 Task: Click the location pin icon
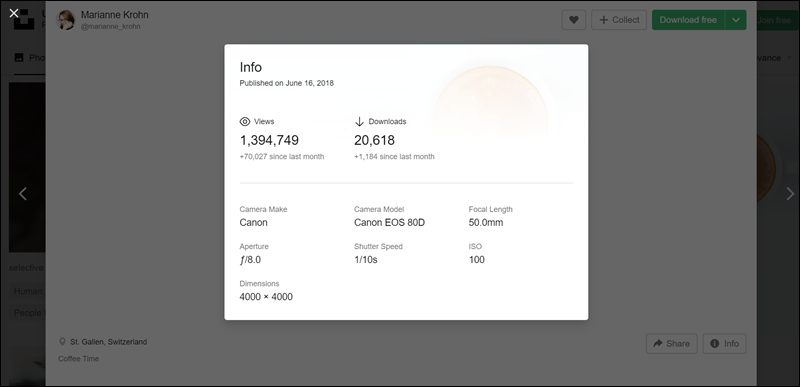coord(62,342)
